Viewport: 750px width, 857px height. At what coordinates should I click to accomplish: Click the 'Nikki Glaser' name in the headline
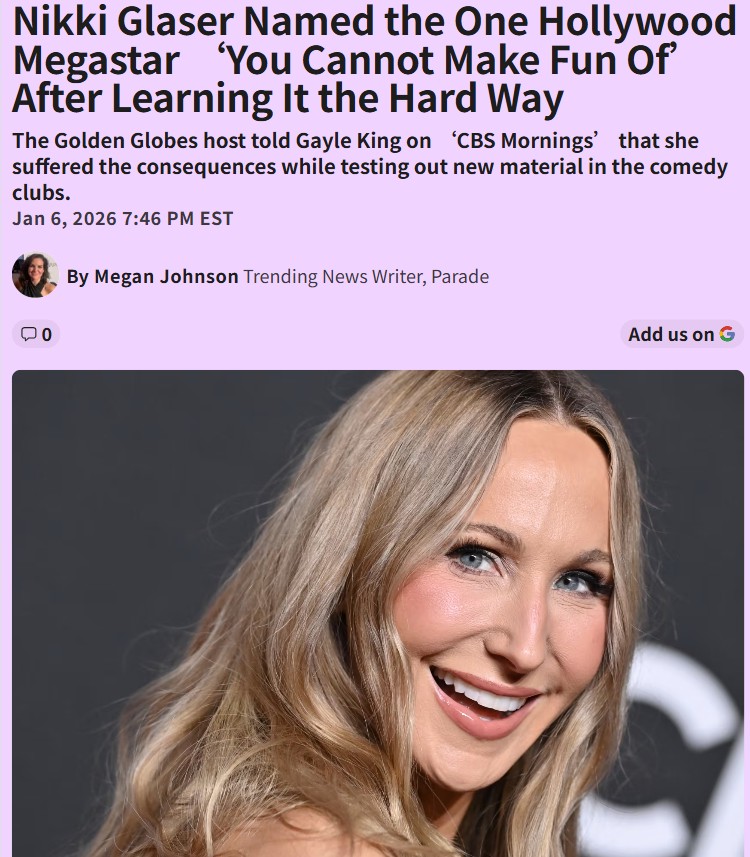coord(123,22)
